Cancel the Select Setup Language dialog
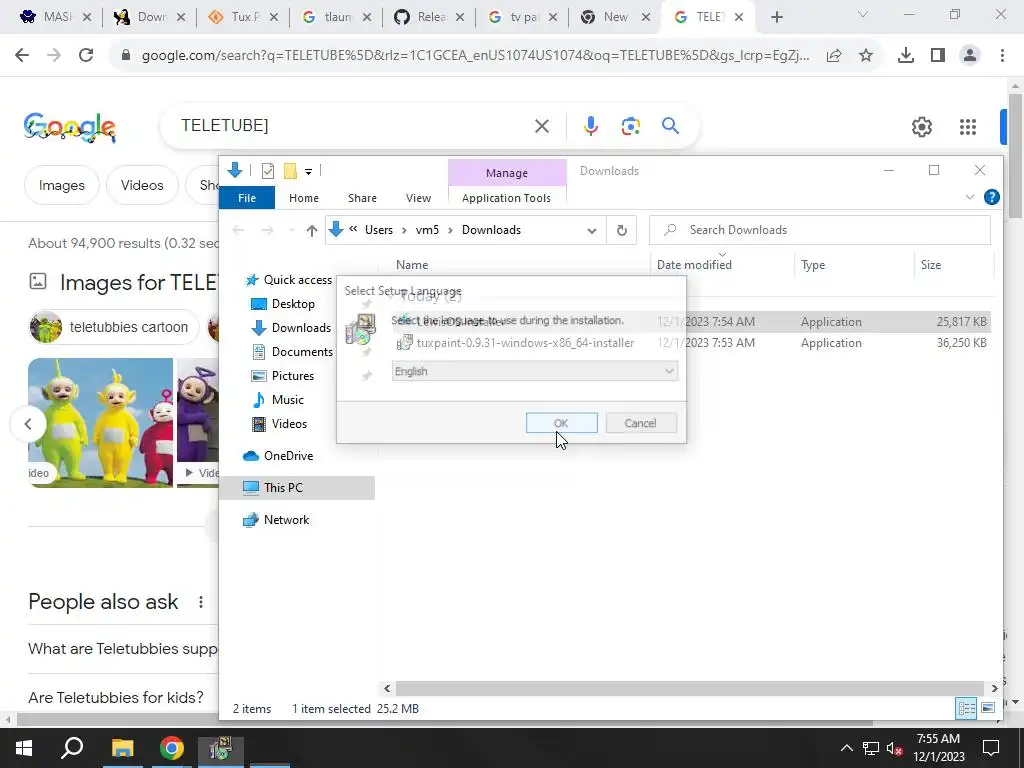Viewport: 1024px width, 768px height. click(641, 423)
